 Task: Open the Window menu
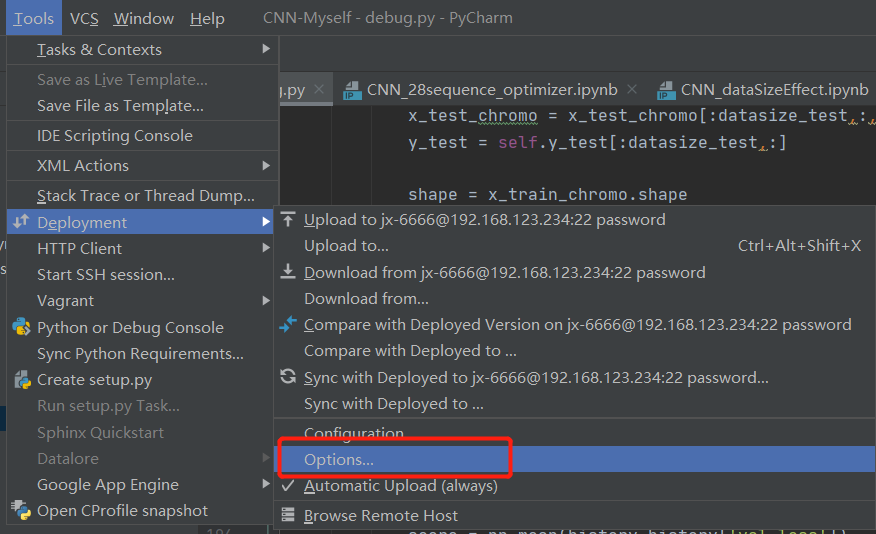[x=144, y=18]
